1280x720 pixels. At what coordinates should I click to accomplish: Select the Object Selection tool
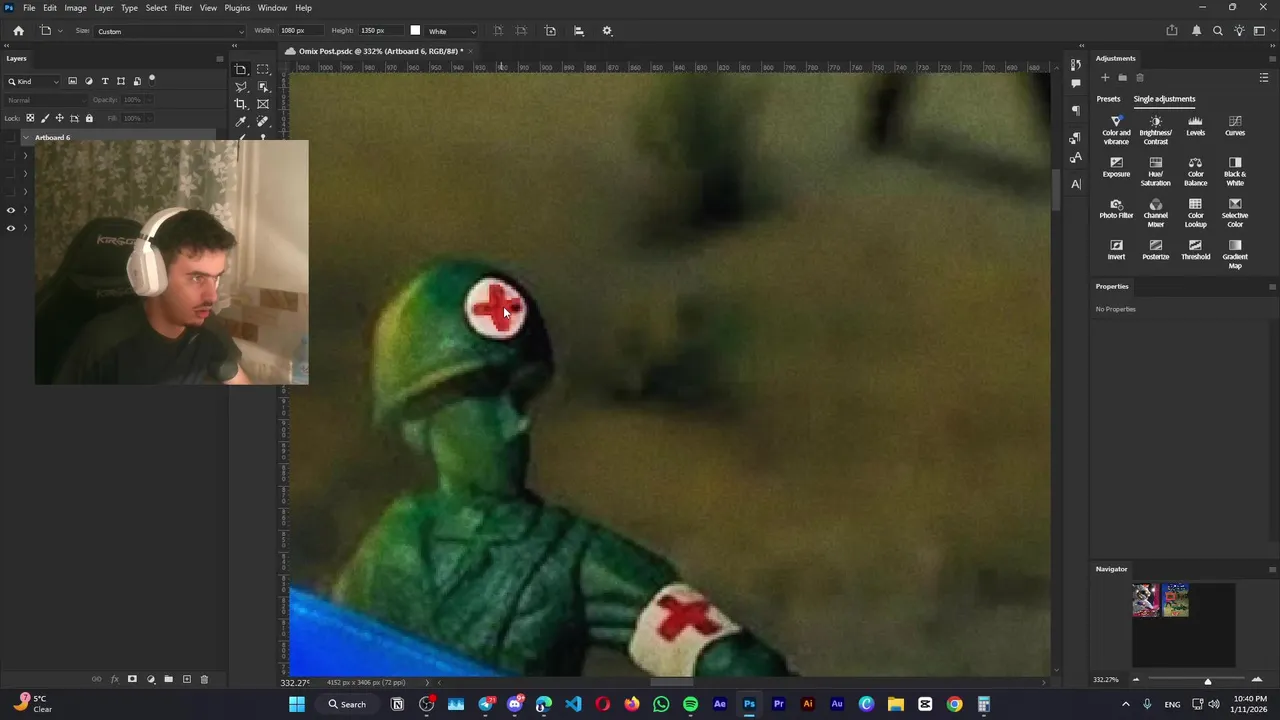click(x=263, y=87)
